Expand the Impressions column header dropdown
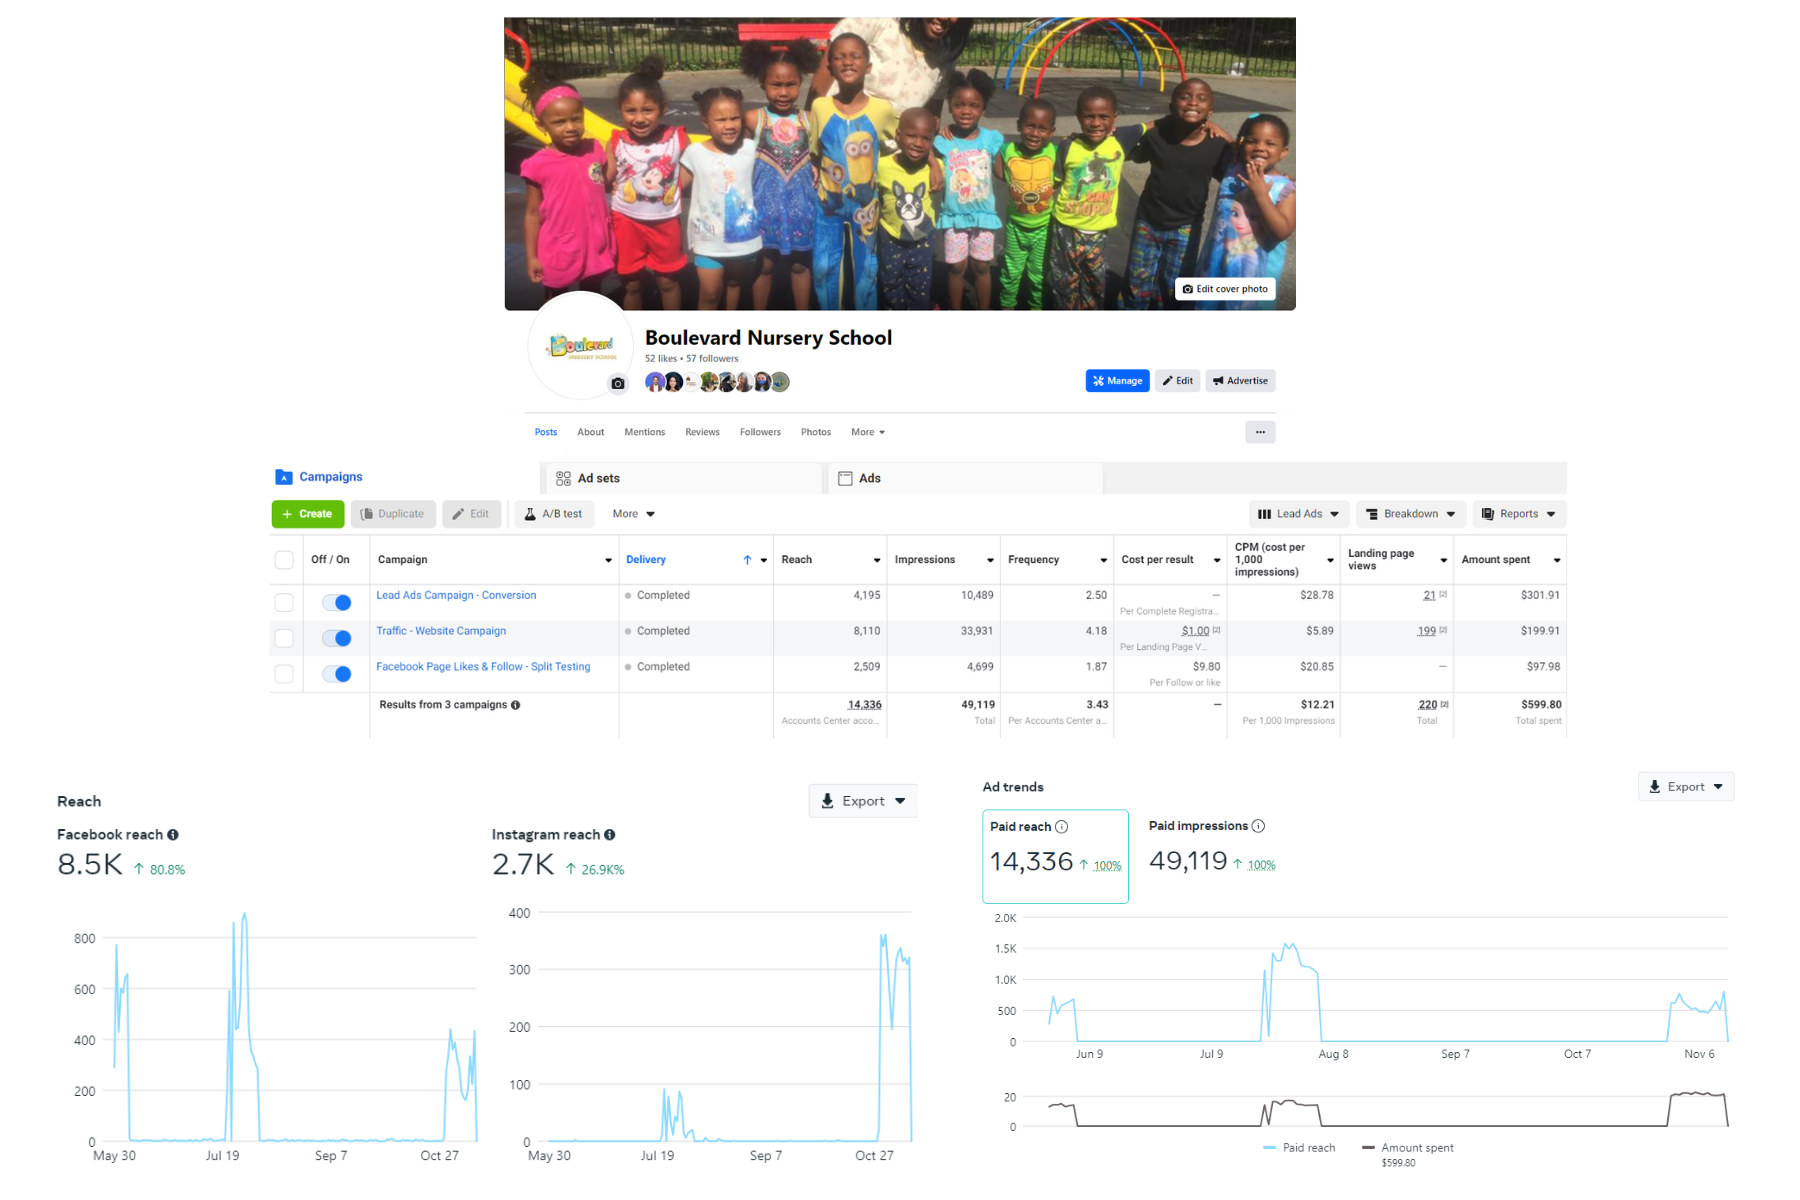This screenshot has height=1200, width=1800. coord(990,560)
